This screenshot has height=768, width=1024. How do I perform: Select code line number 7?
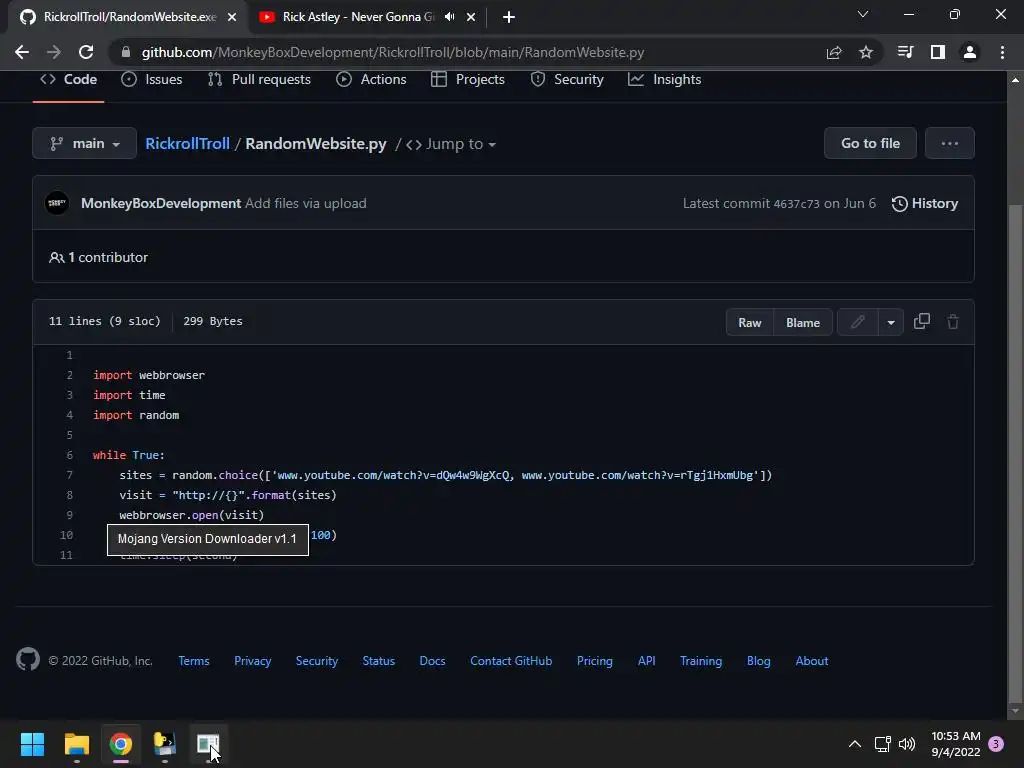coord(69,475)
